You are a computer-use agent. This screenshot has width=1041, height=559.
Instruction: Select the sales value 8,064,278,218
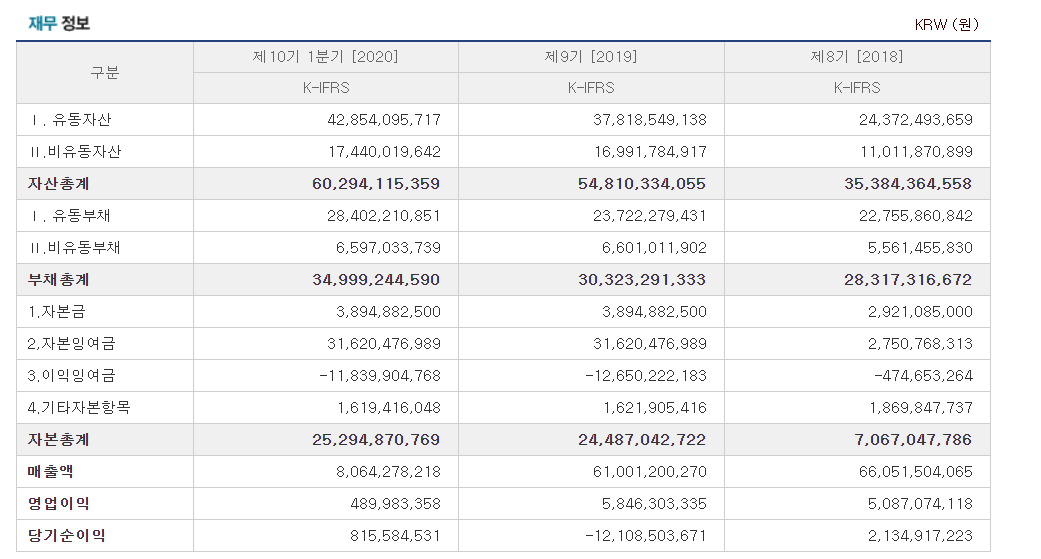click(x=388, y=471)
